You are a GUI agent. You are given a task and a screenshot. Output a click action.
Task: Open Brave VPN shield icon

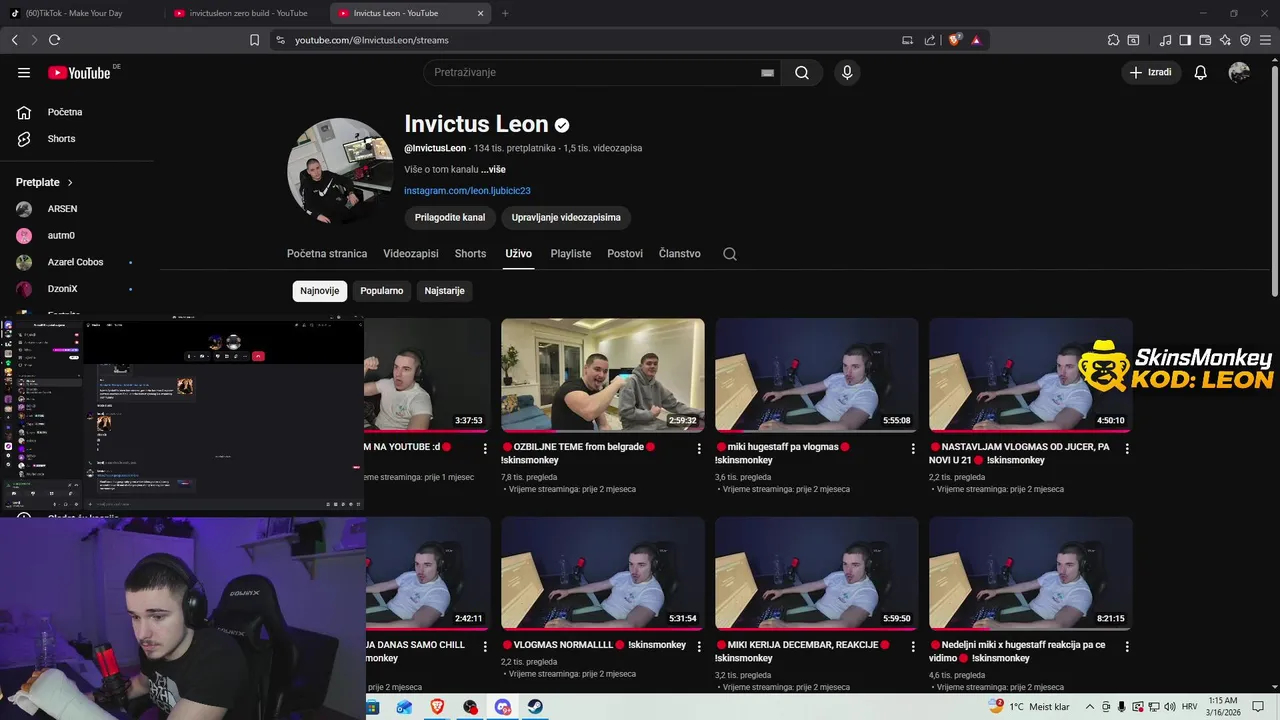(x=1245, y=40)
